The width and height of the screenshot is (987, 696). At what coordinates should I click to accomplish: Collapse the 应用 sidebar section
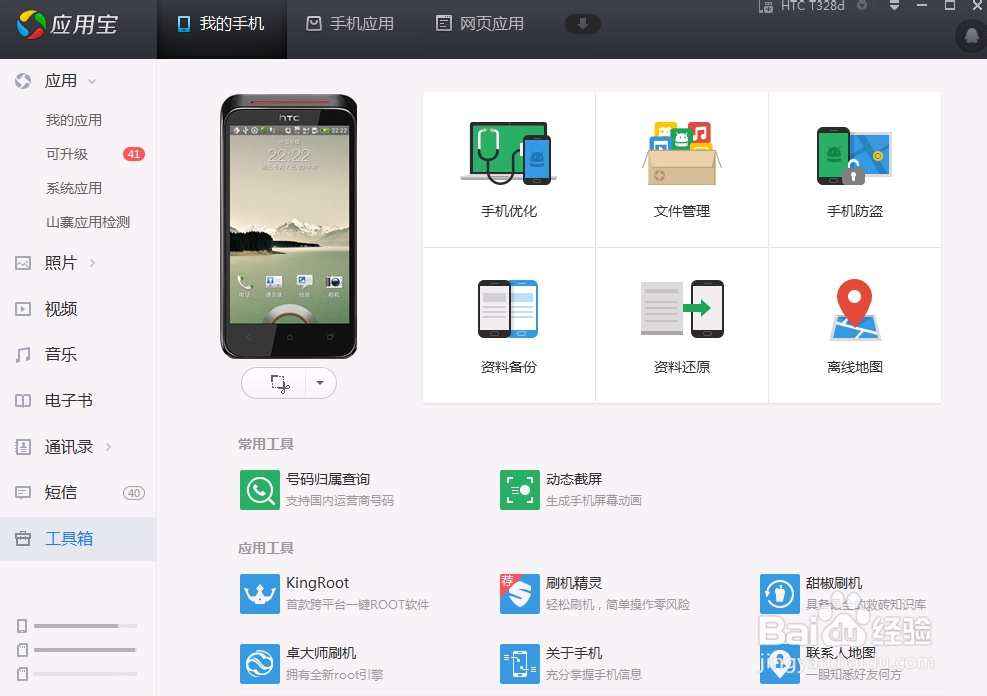(x=93, y=81)
